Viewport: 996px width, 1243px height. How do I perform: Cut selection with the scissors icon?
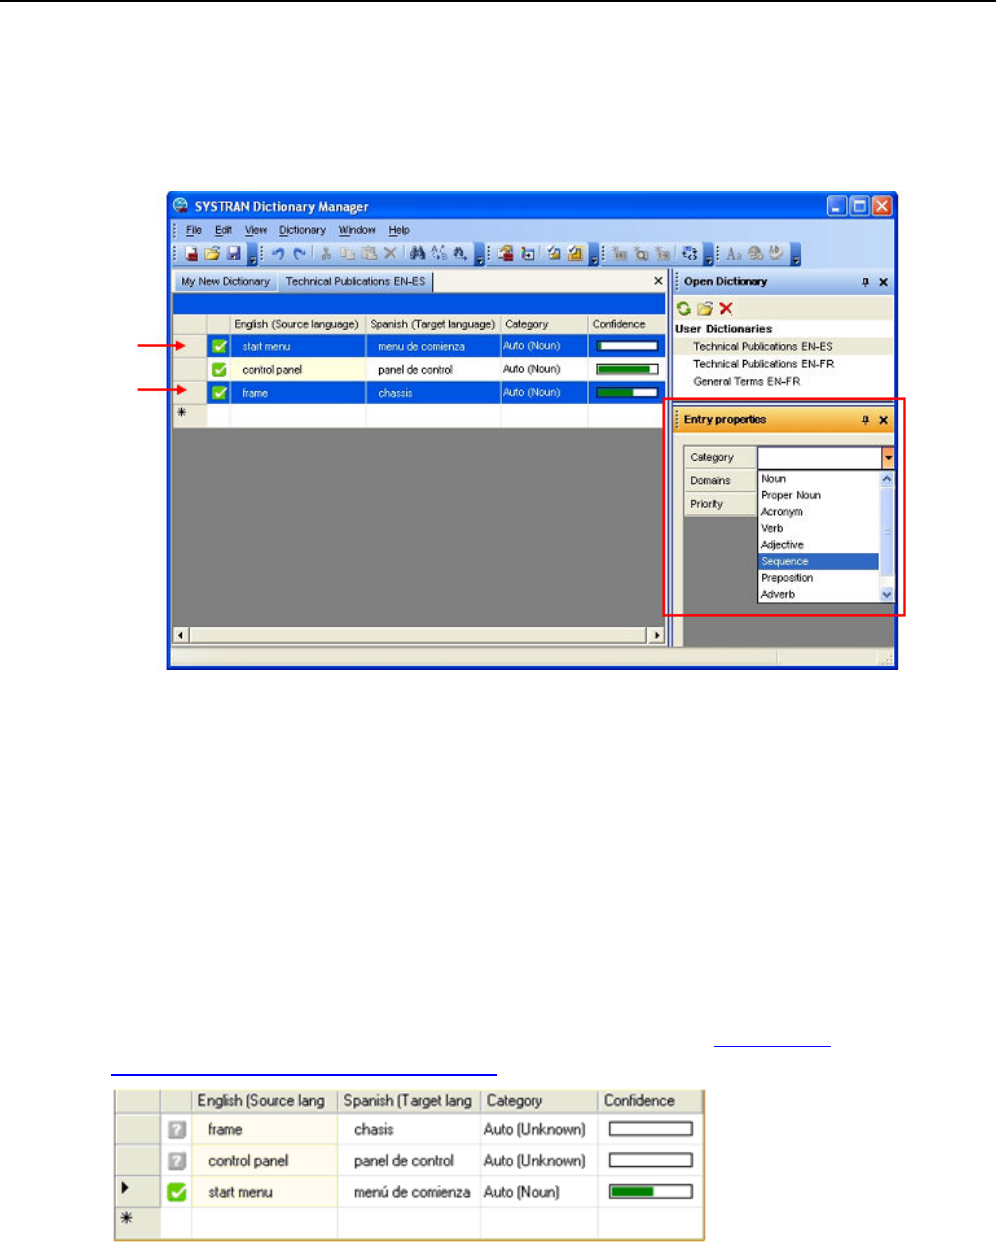pos(326,254)
